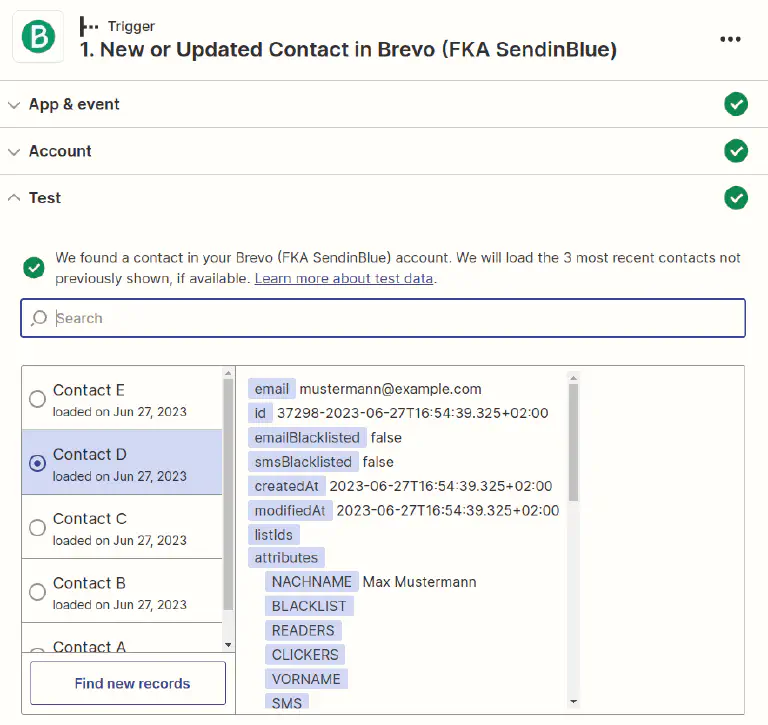This screenshot has height=725, width=768.
Task: Expand the Account section
Action: click(60, 151)
